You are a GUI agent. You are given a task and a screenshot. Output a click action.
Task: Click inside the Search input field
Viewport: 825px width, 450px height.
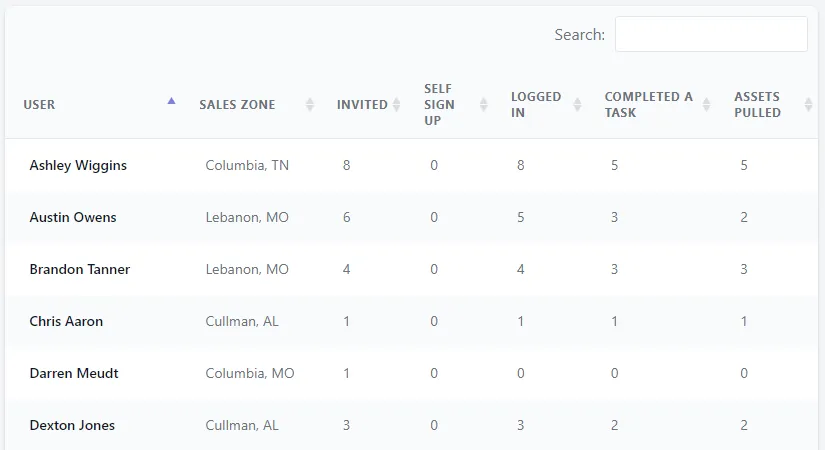coord(710,34)
